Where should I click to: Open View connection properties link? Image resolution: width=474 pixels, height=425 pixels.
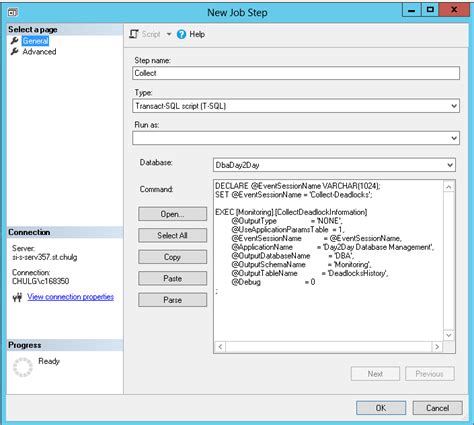(x=70, y=297)
